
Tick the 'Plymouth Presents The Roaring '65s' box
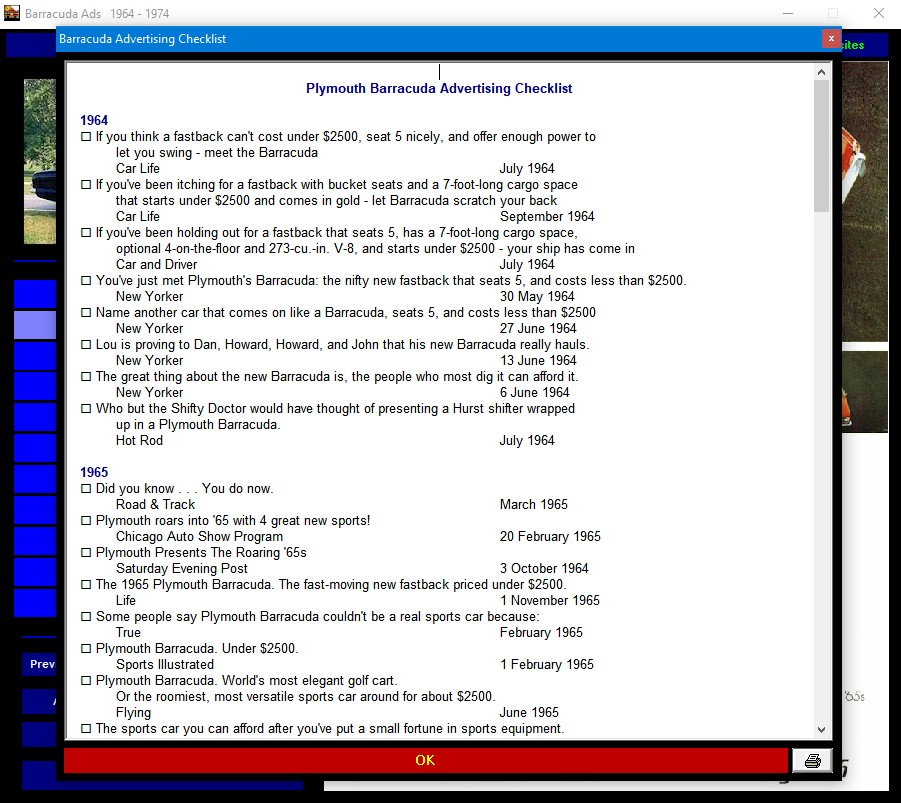pos(86,552)
